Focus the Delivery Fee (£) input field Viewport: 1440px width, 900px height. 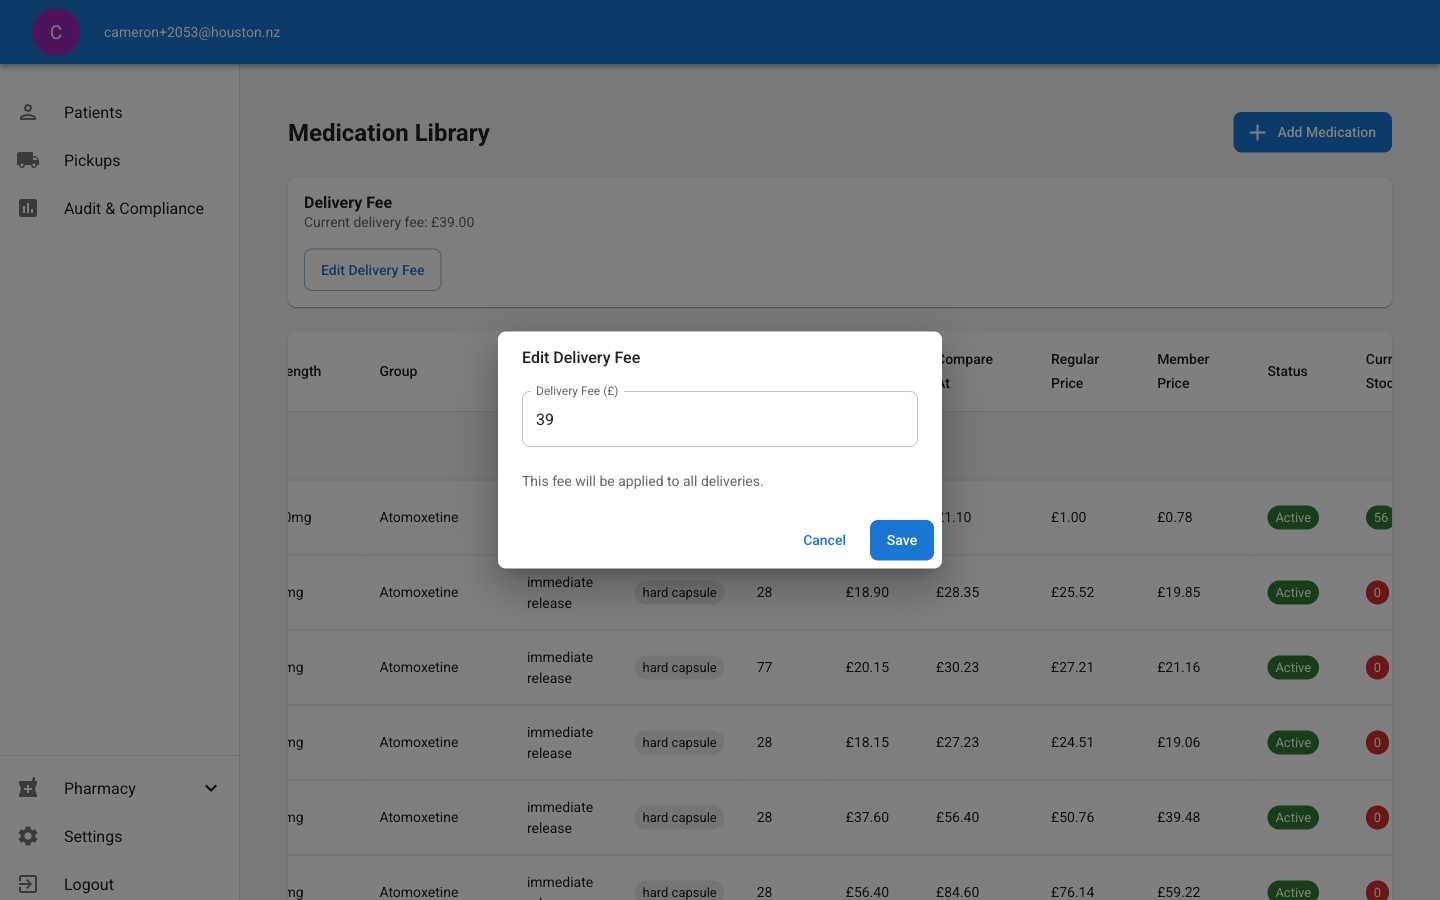click(720, 419)
